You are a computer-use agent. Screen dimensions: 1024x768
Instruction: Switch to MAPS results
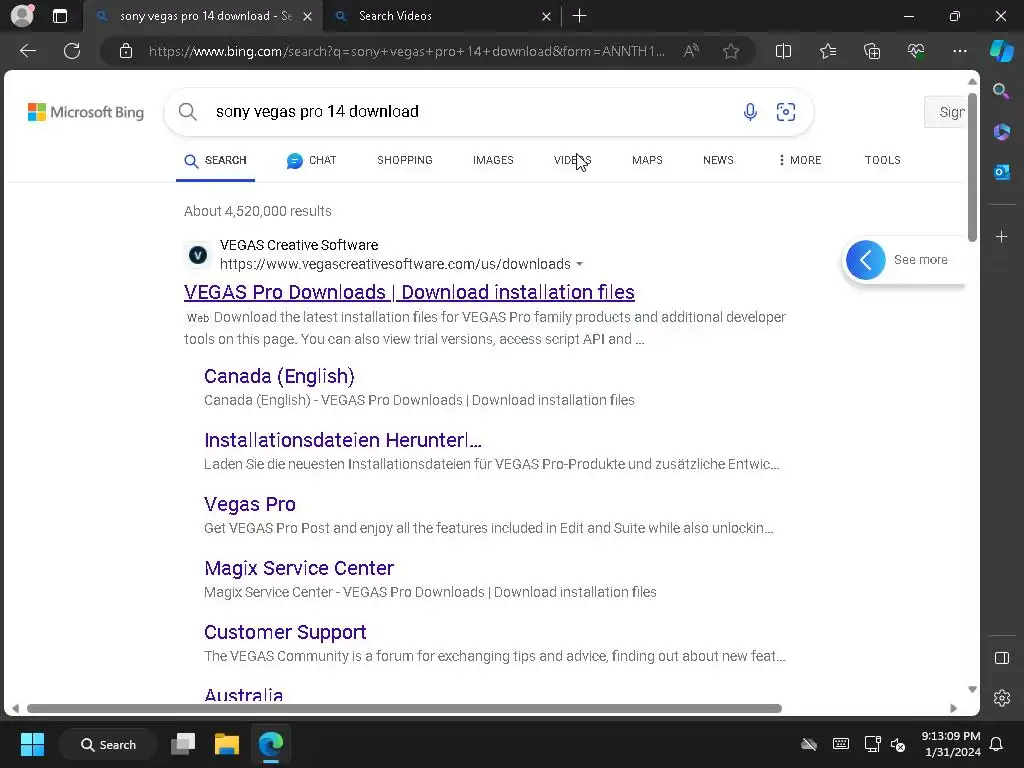pyautogui.click(x=647, y=160)
